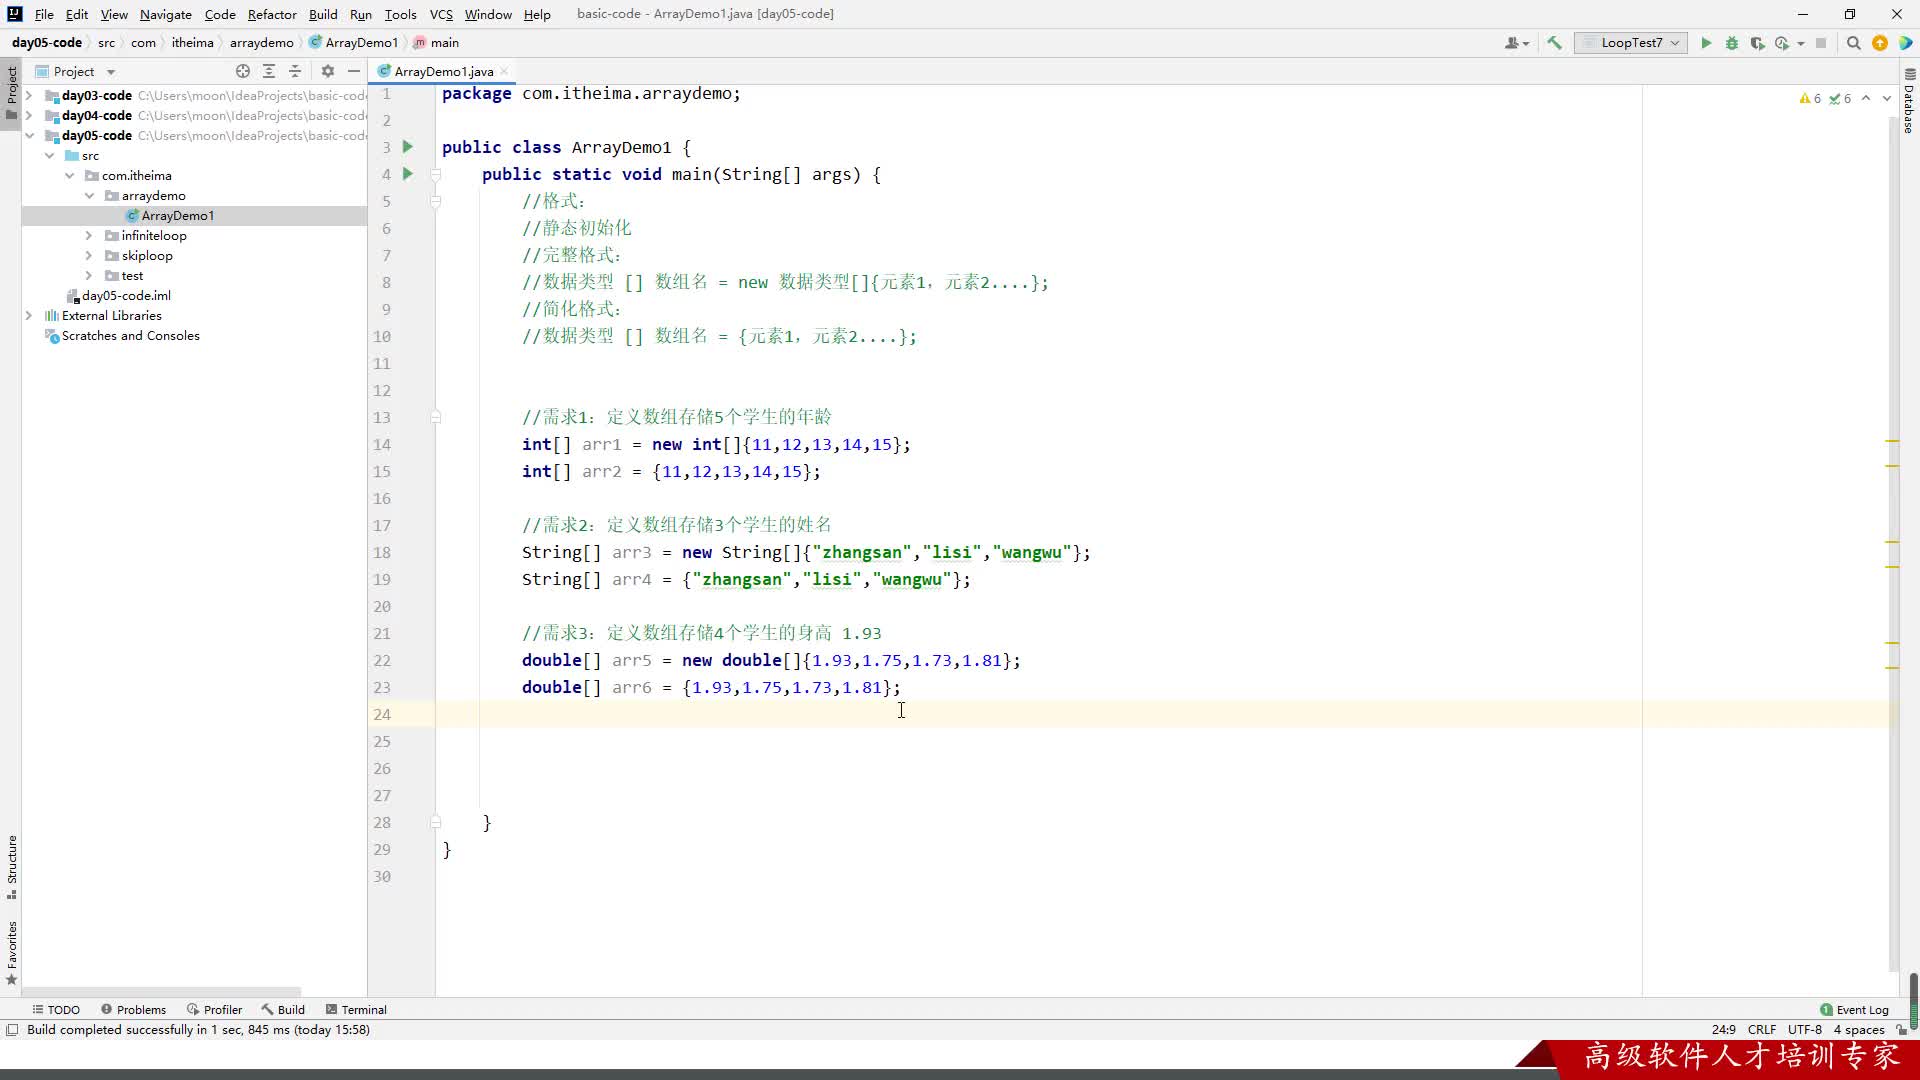This screenshot has height=1080, width=1920.
Task: Open the Navigate menu in menubar
Action: coord(165,13)
